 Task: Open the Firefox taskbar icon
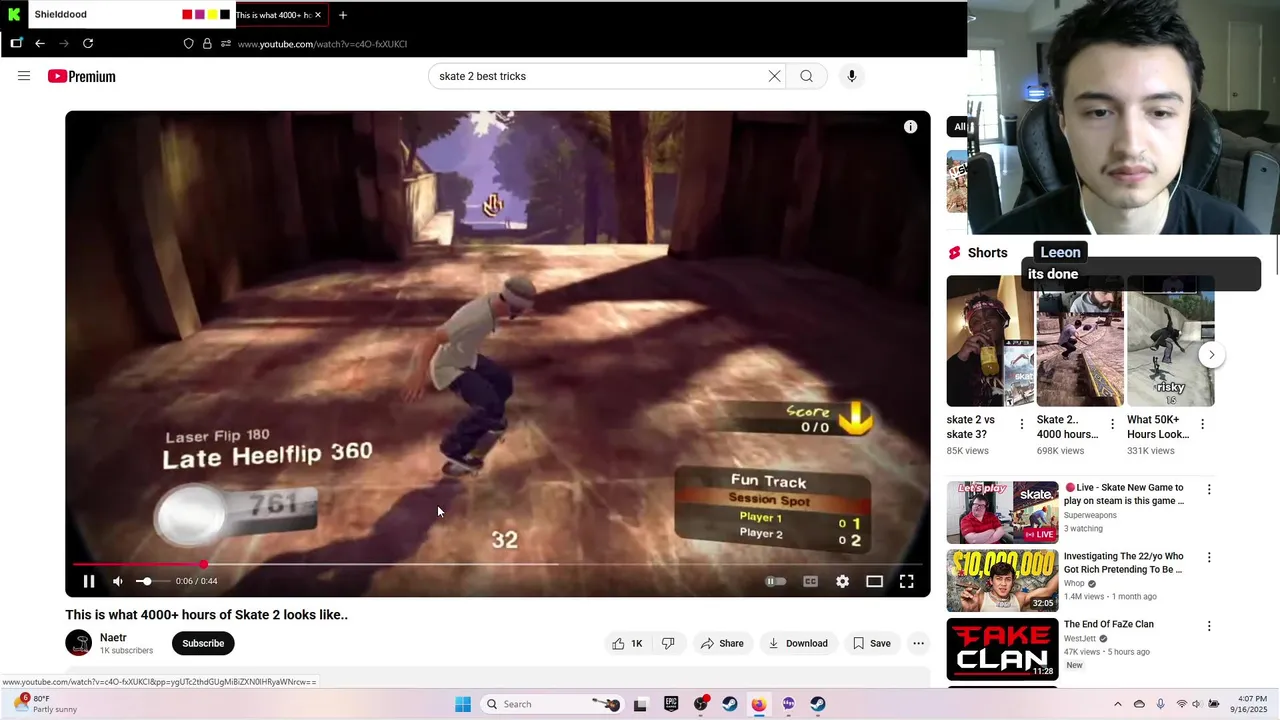coord(759,704)
